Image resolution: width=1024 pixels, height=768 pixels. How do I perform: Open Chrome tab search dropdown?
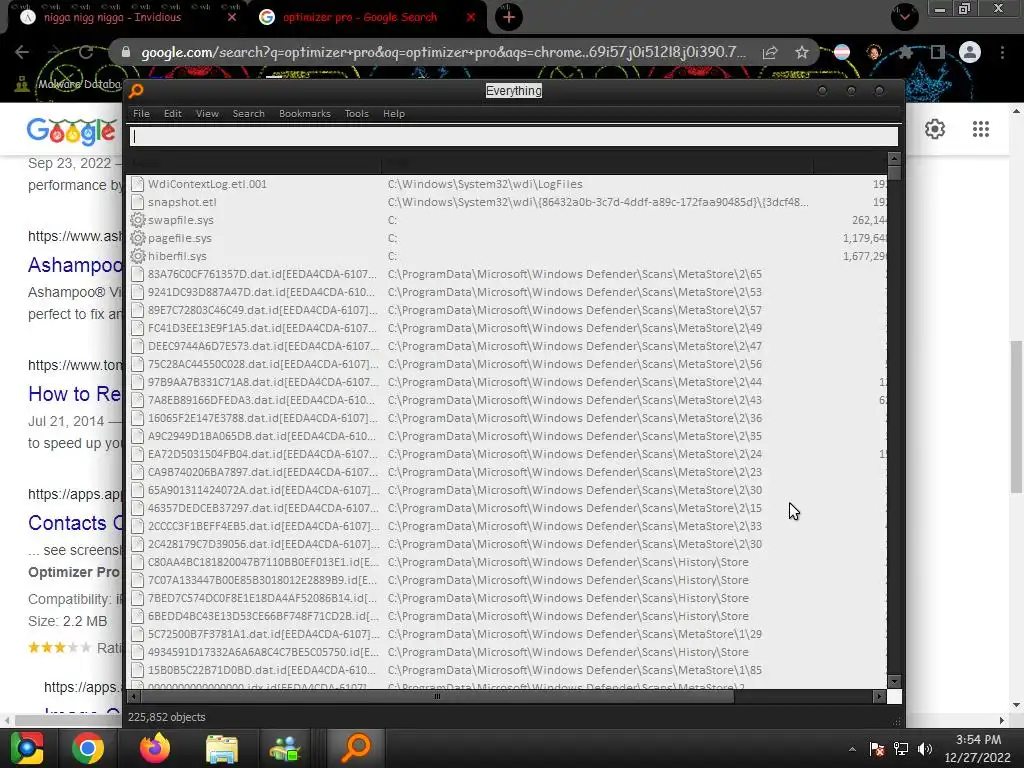tap(905, 17)
